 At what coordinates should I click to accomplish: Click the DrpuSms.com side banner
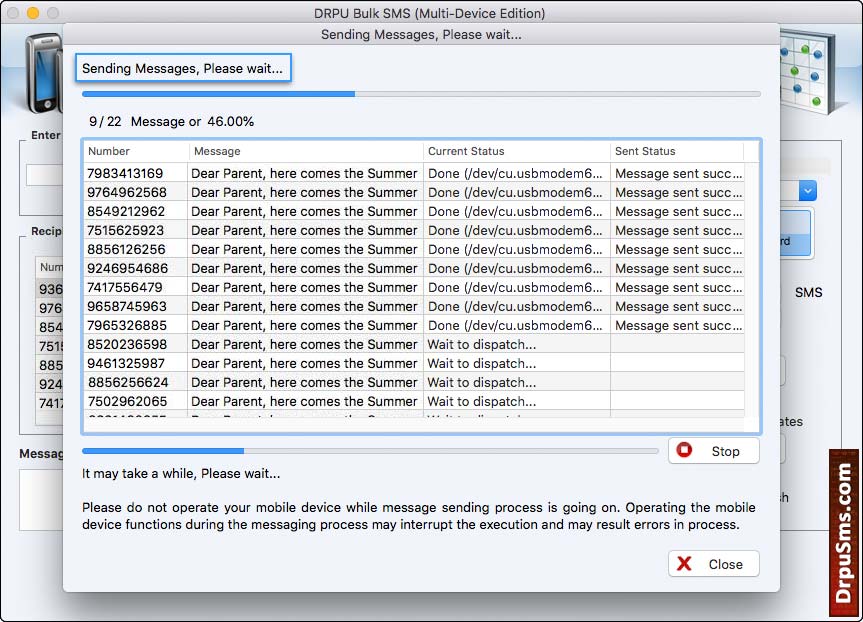coord(844,532)
